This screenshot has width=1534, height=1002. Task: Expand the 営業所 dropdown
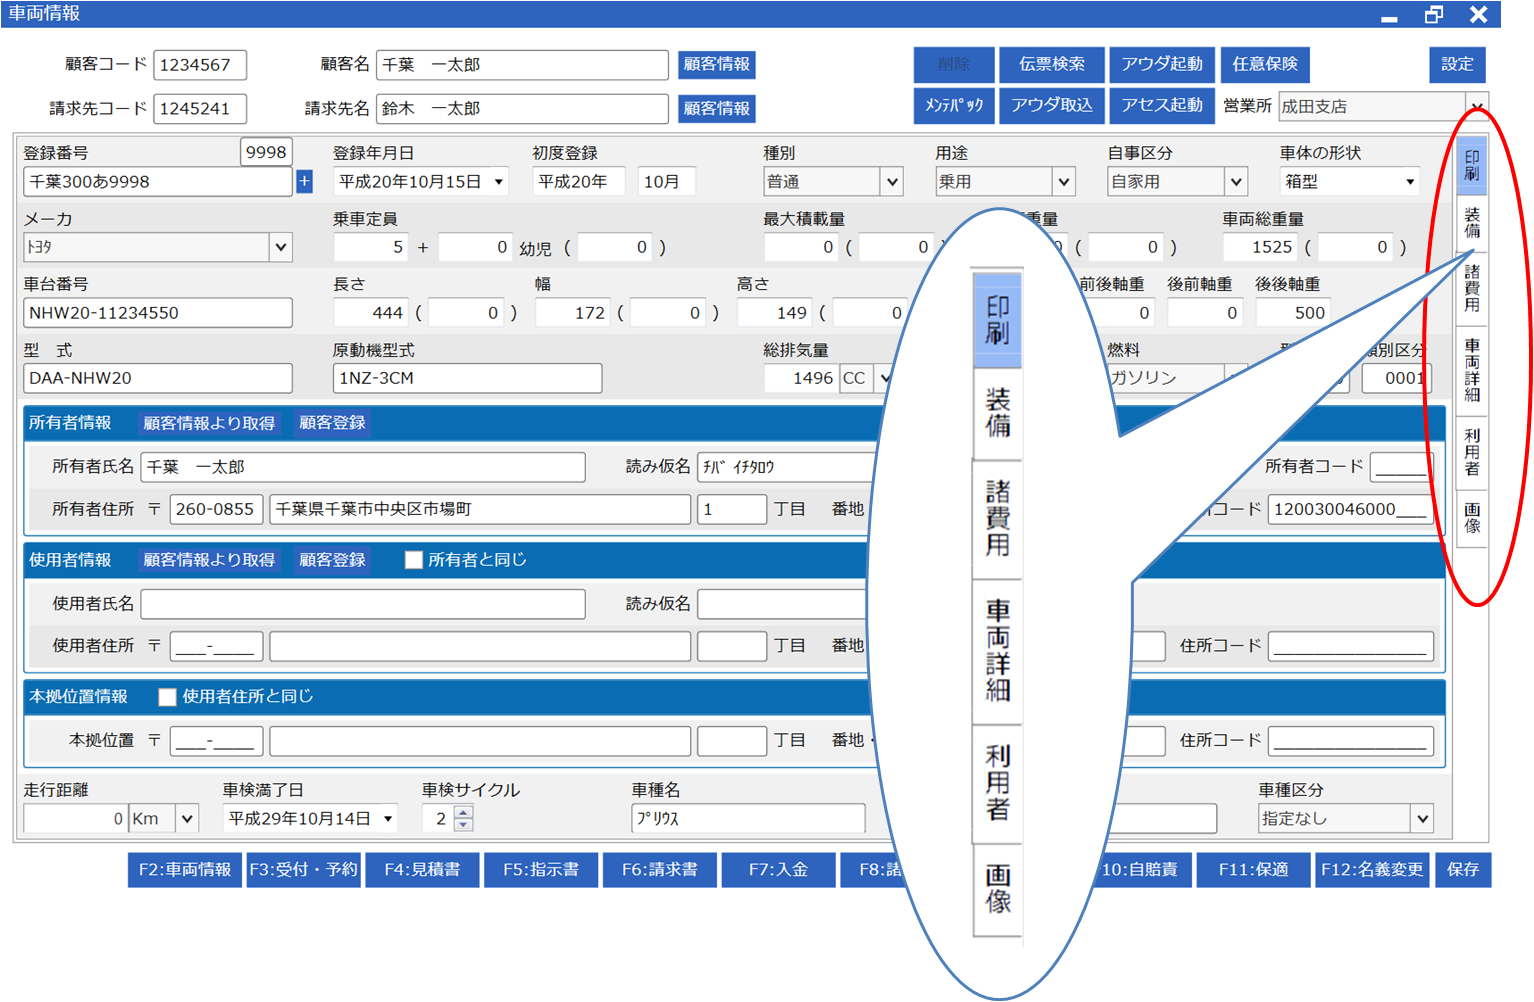click(x=1476, y=107)
